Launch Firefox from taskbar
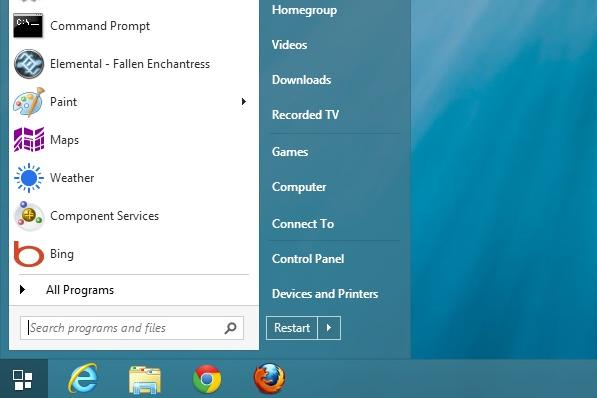Viewport: 597px width, 398px height. pos(270,379)
